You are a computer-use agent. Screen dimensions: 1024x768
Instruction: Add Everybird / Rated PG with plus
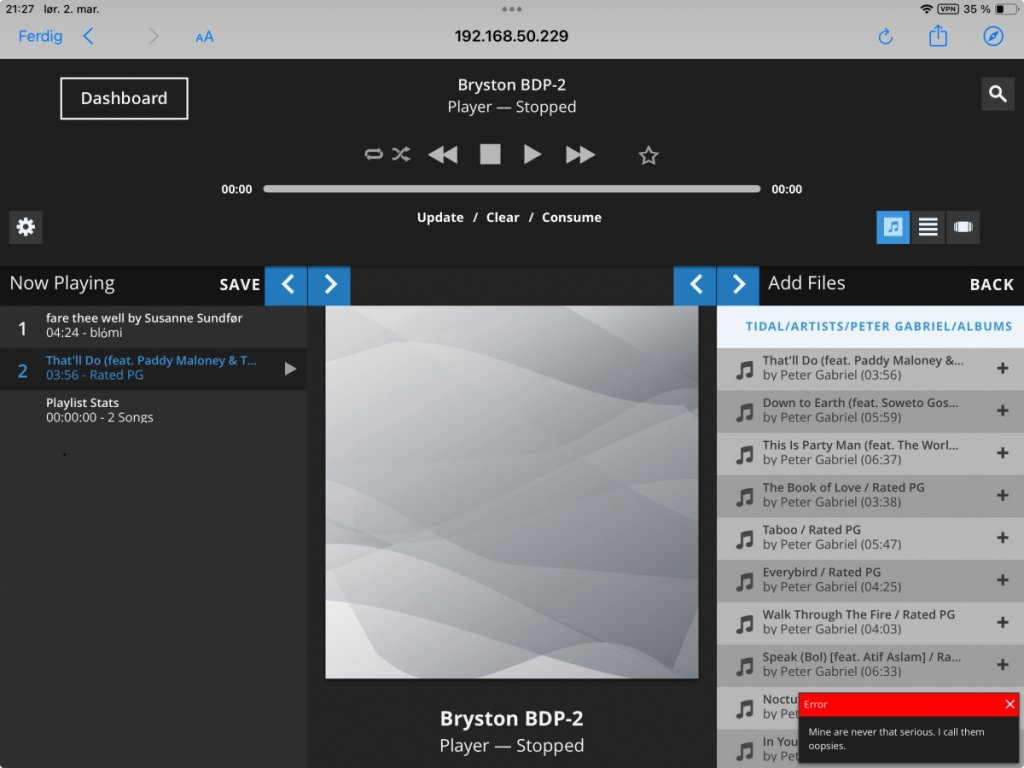point(1002,580)
